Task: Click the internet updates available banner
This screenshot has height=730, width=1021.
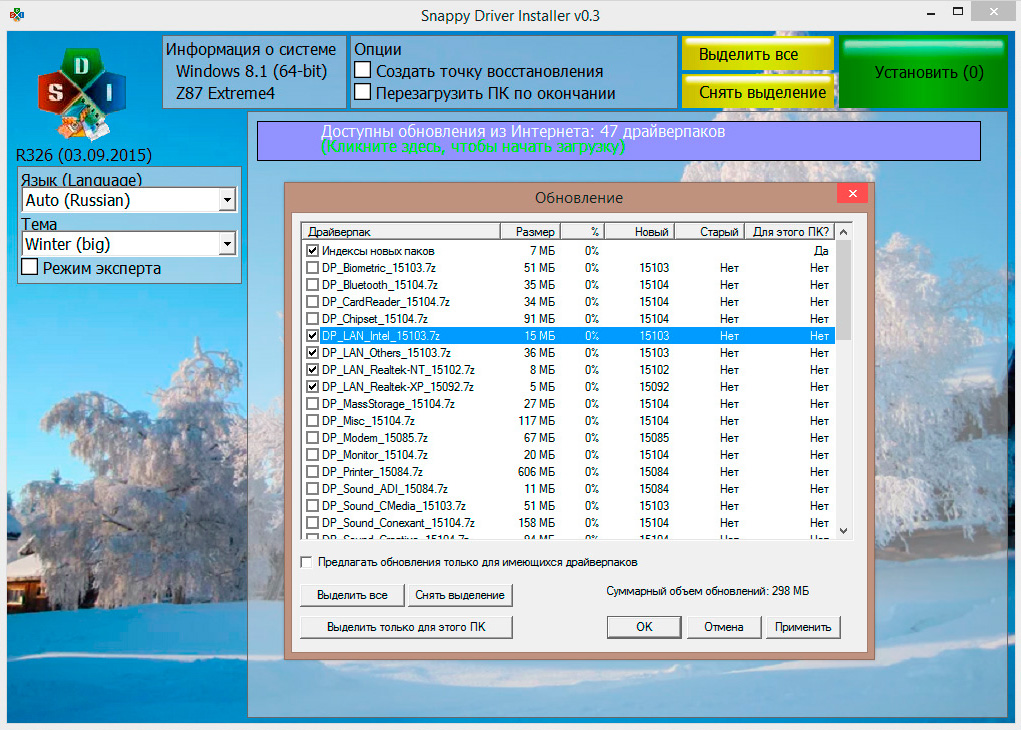Action: [x=618, y=139]
